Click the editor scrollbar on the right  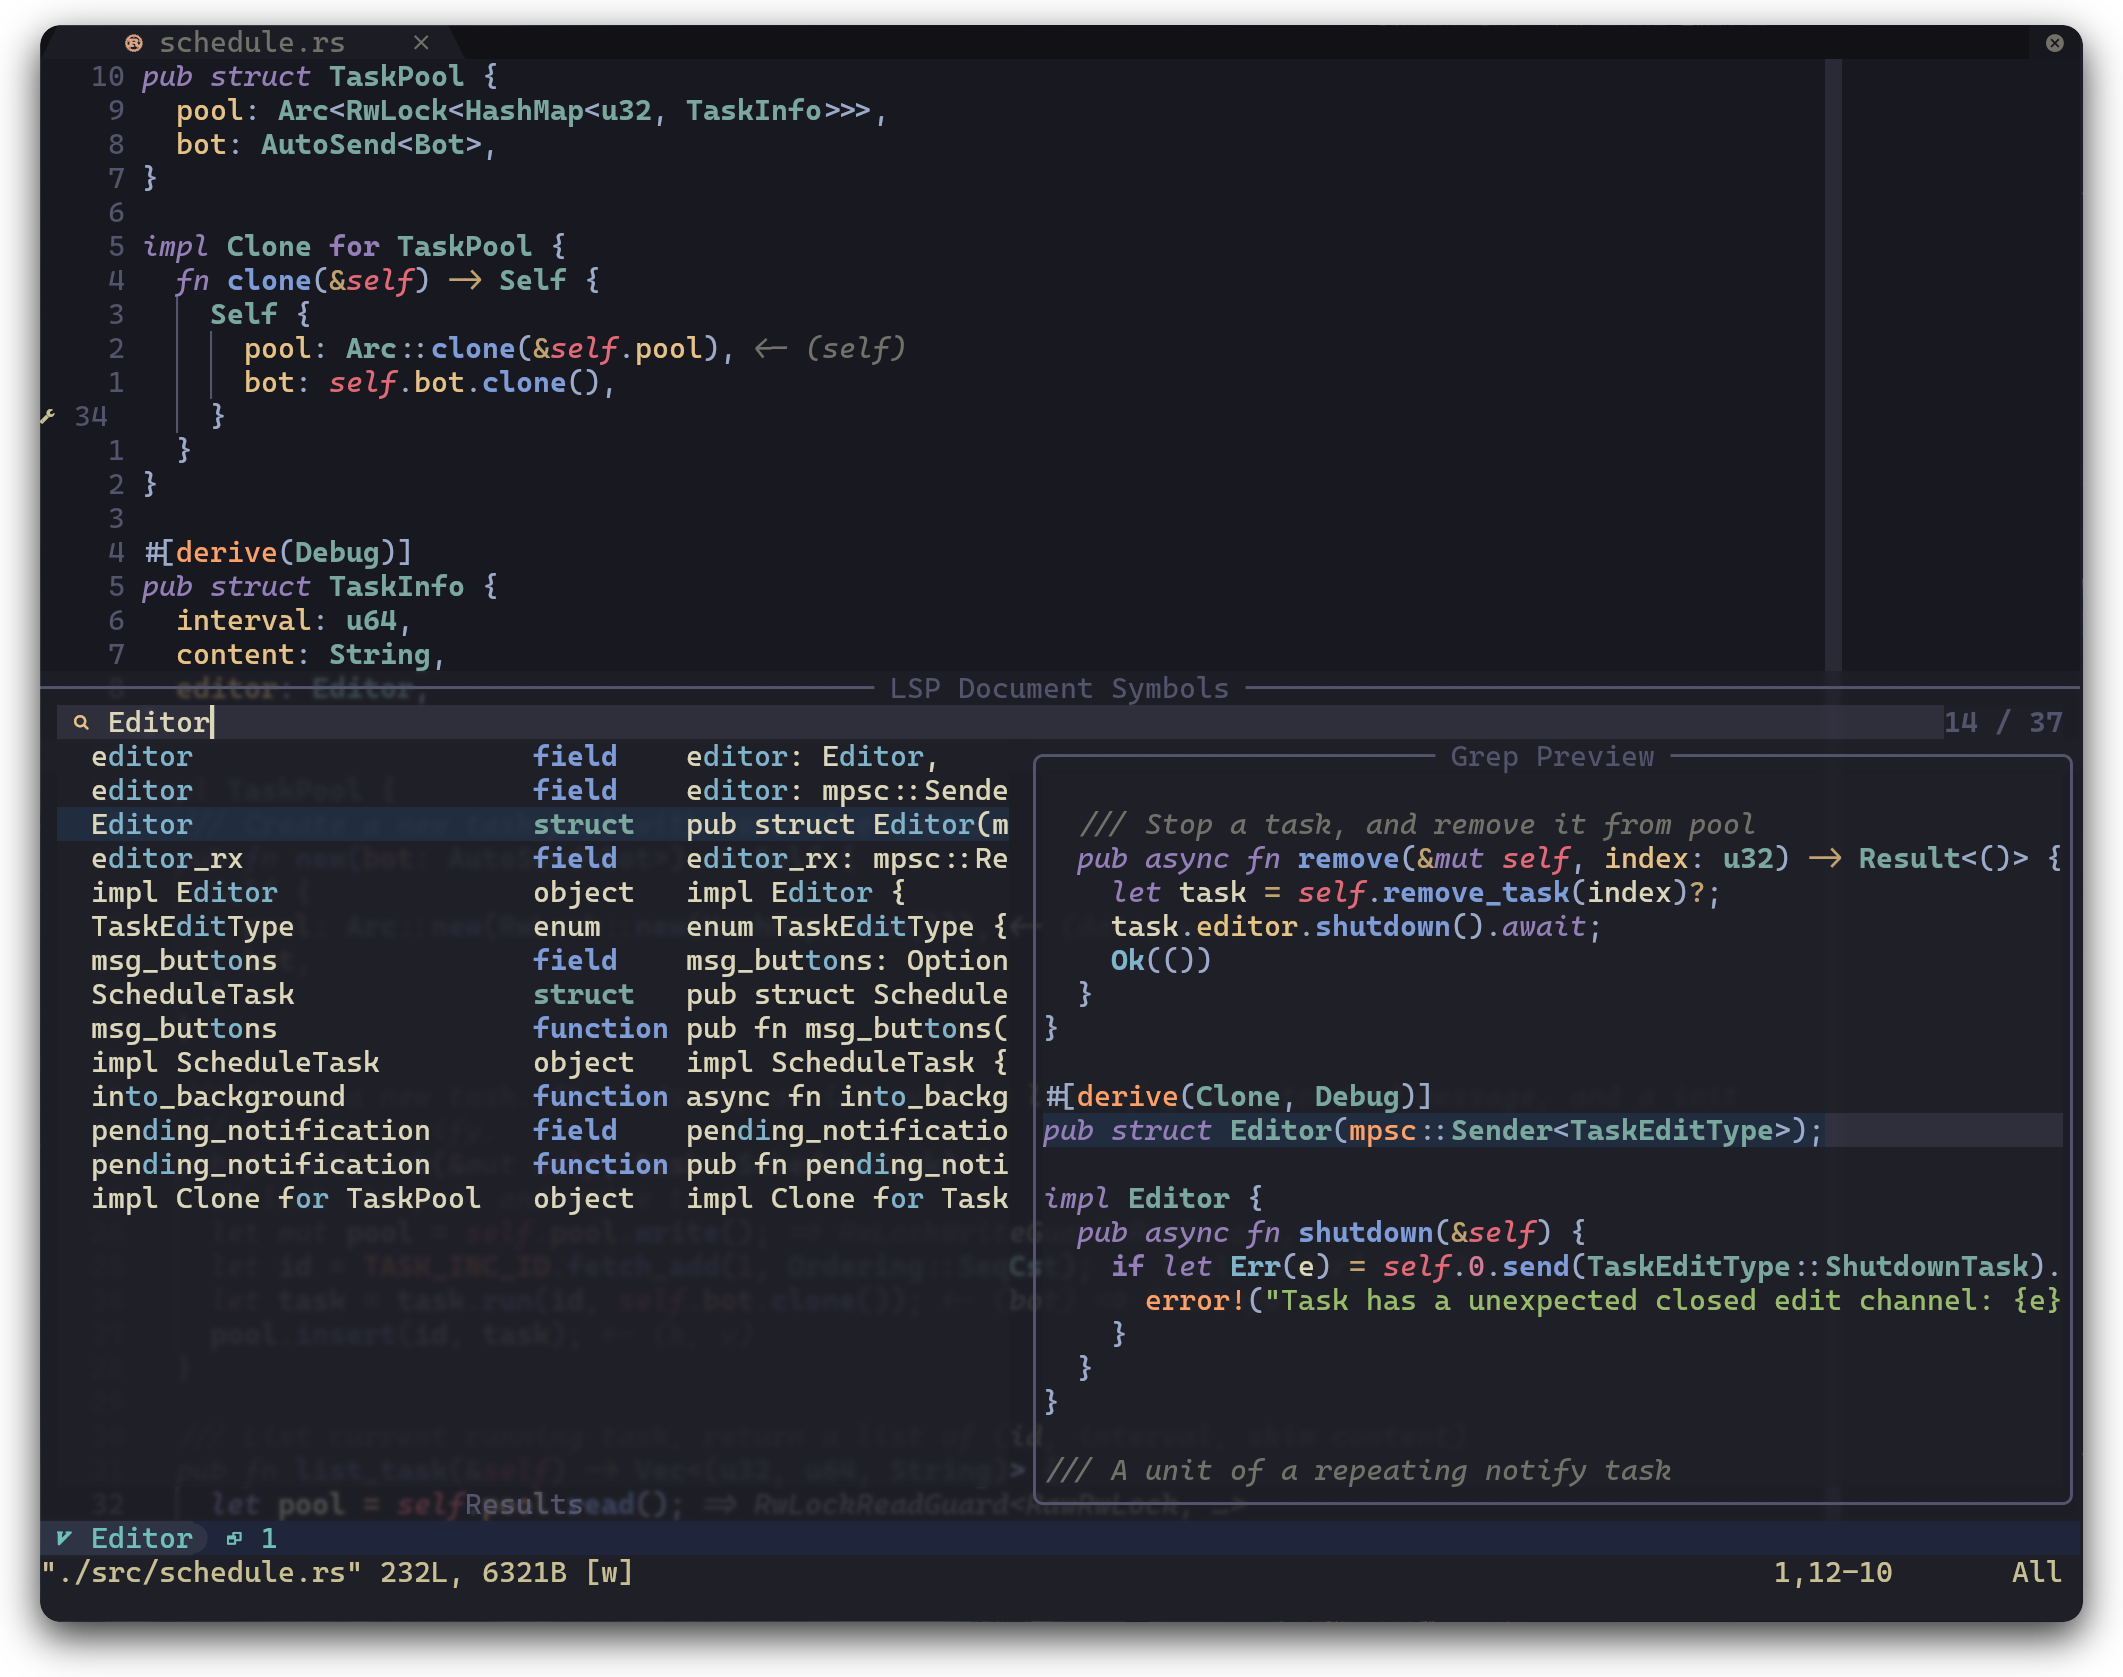click(1833, 360)
